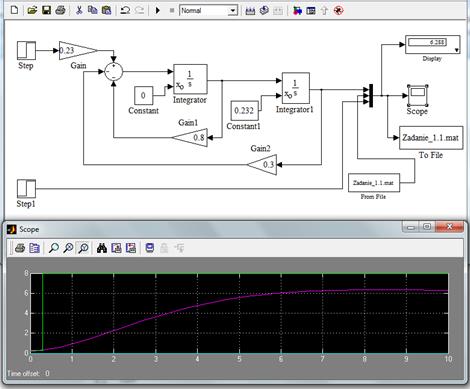The height and width of the screenshot is (389, 470).
Task: Start the simulation
Action: tap(158, 10)
